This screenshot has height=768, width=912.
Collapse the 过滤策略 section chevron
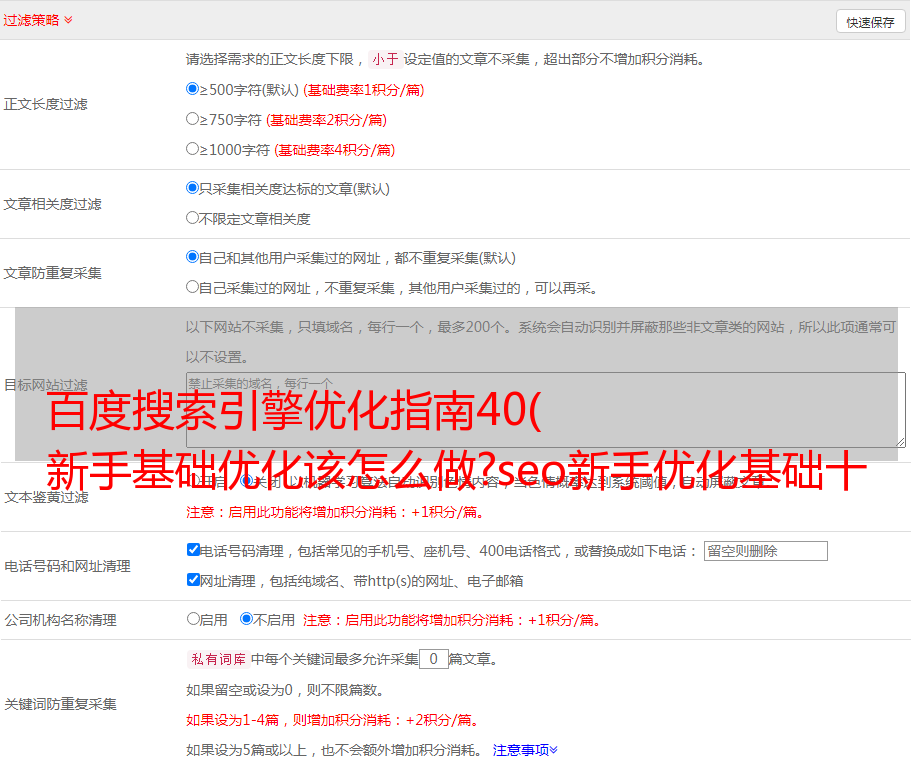68,20
